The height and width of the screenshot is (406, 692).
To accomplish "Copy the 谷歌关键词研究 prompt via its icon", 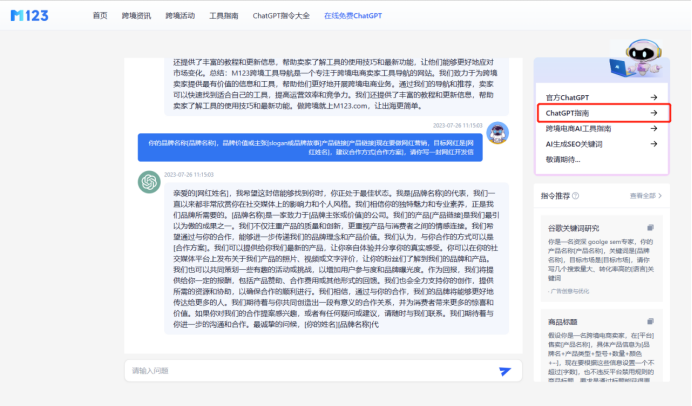I will click(x=650, y=228).
